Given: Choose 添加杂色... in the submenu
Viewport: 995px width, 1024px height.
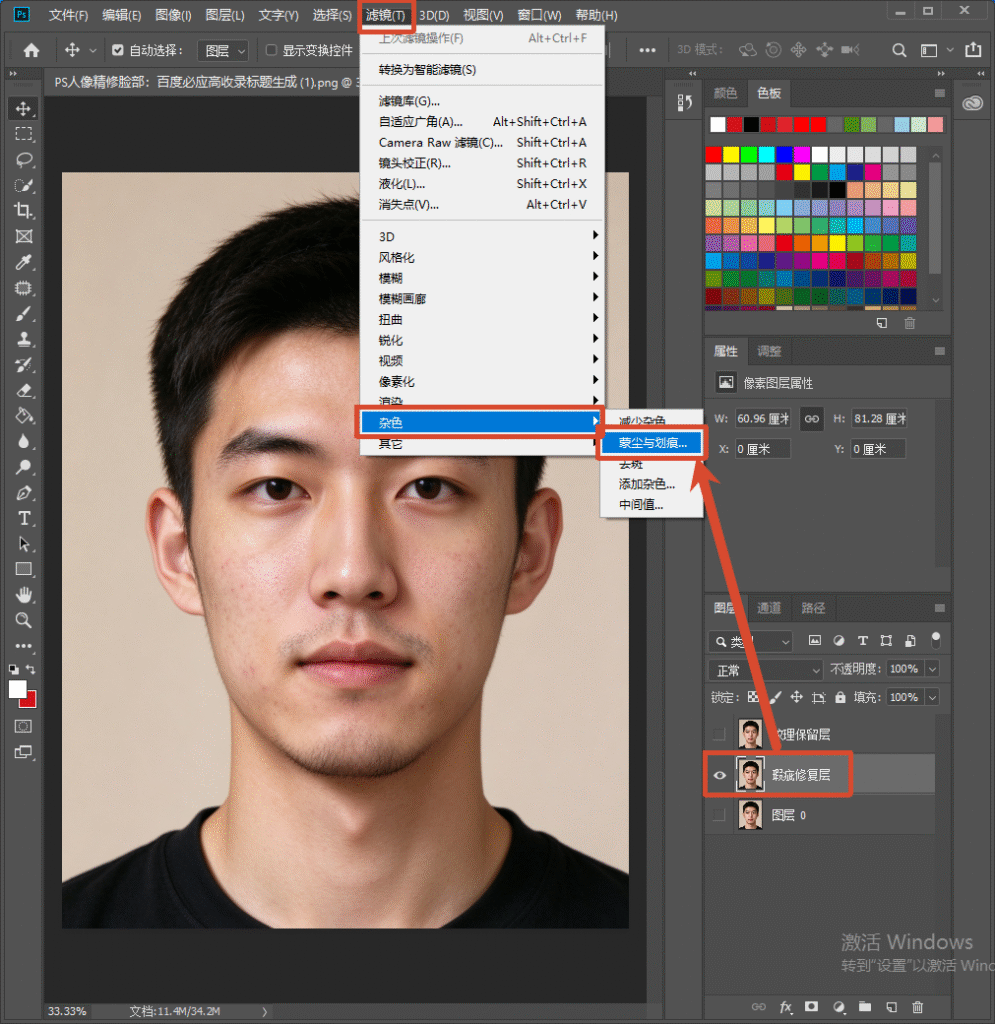Looking at the screenshot, I should click(x=652, y=484).
